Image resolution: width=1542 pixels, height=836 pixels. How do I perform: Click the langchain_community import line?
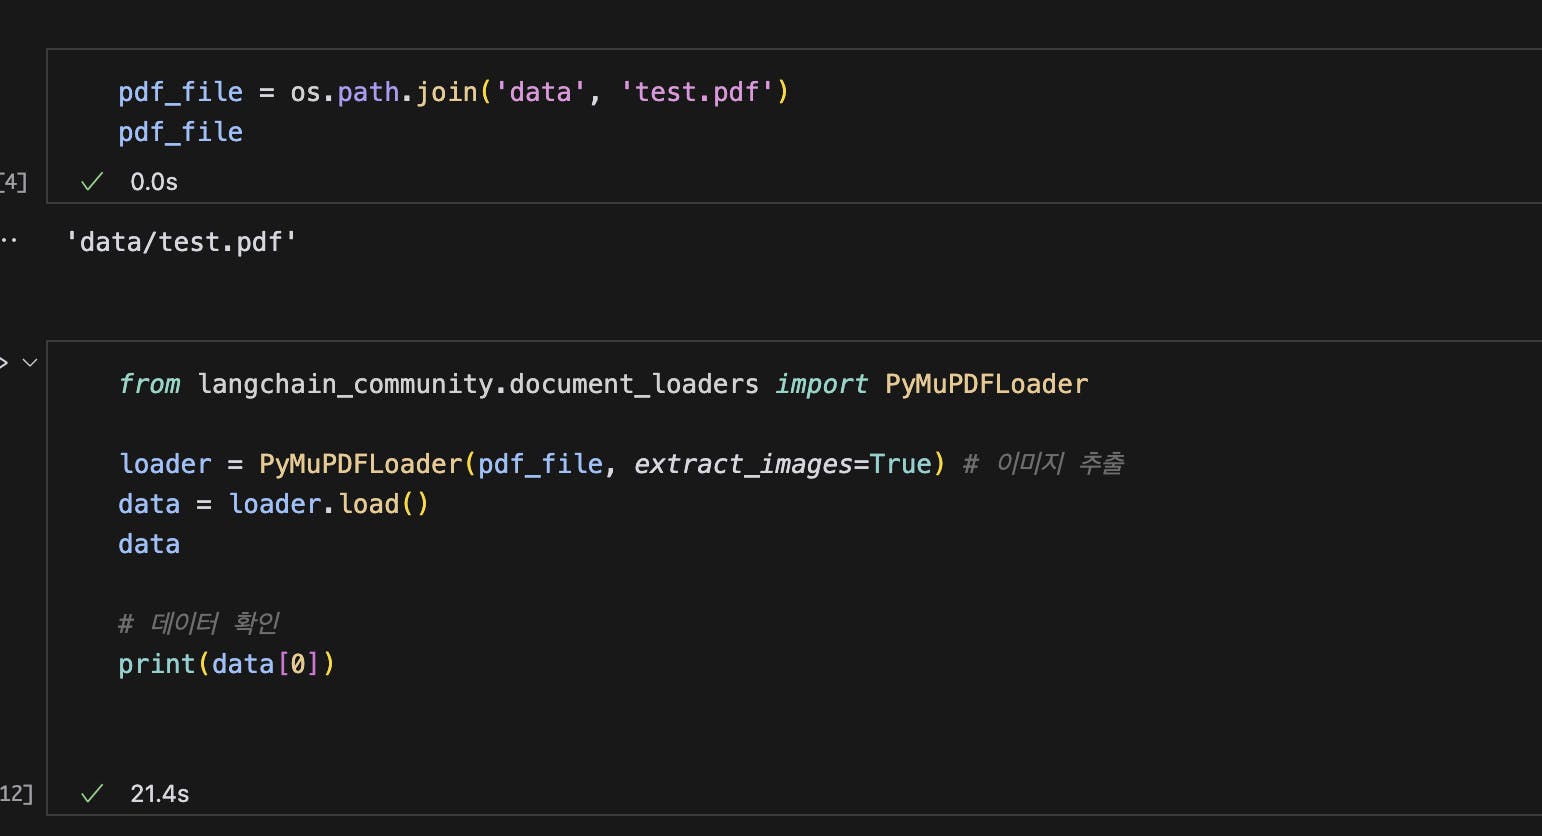pos(478,384)
